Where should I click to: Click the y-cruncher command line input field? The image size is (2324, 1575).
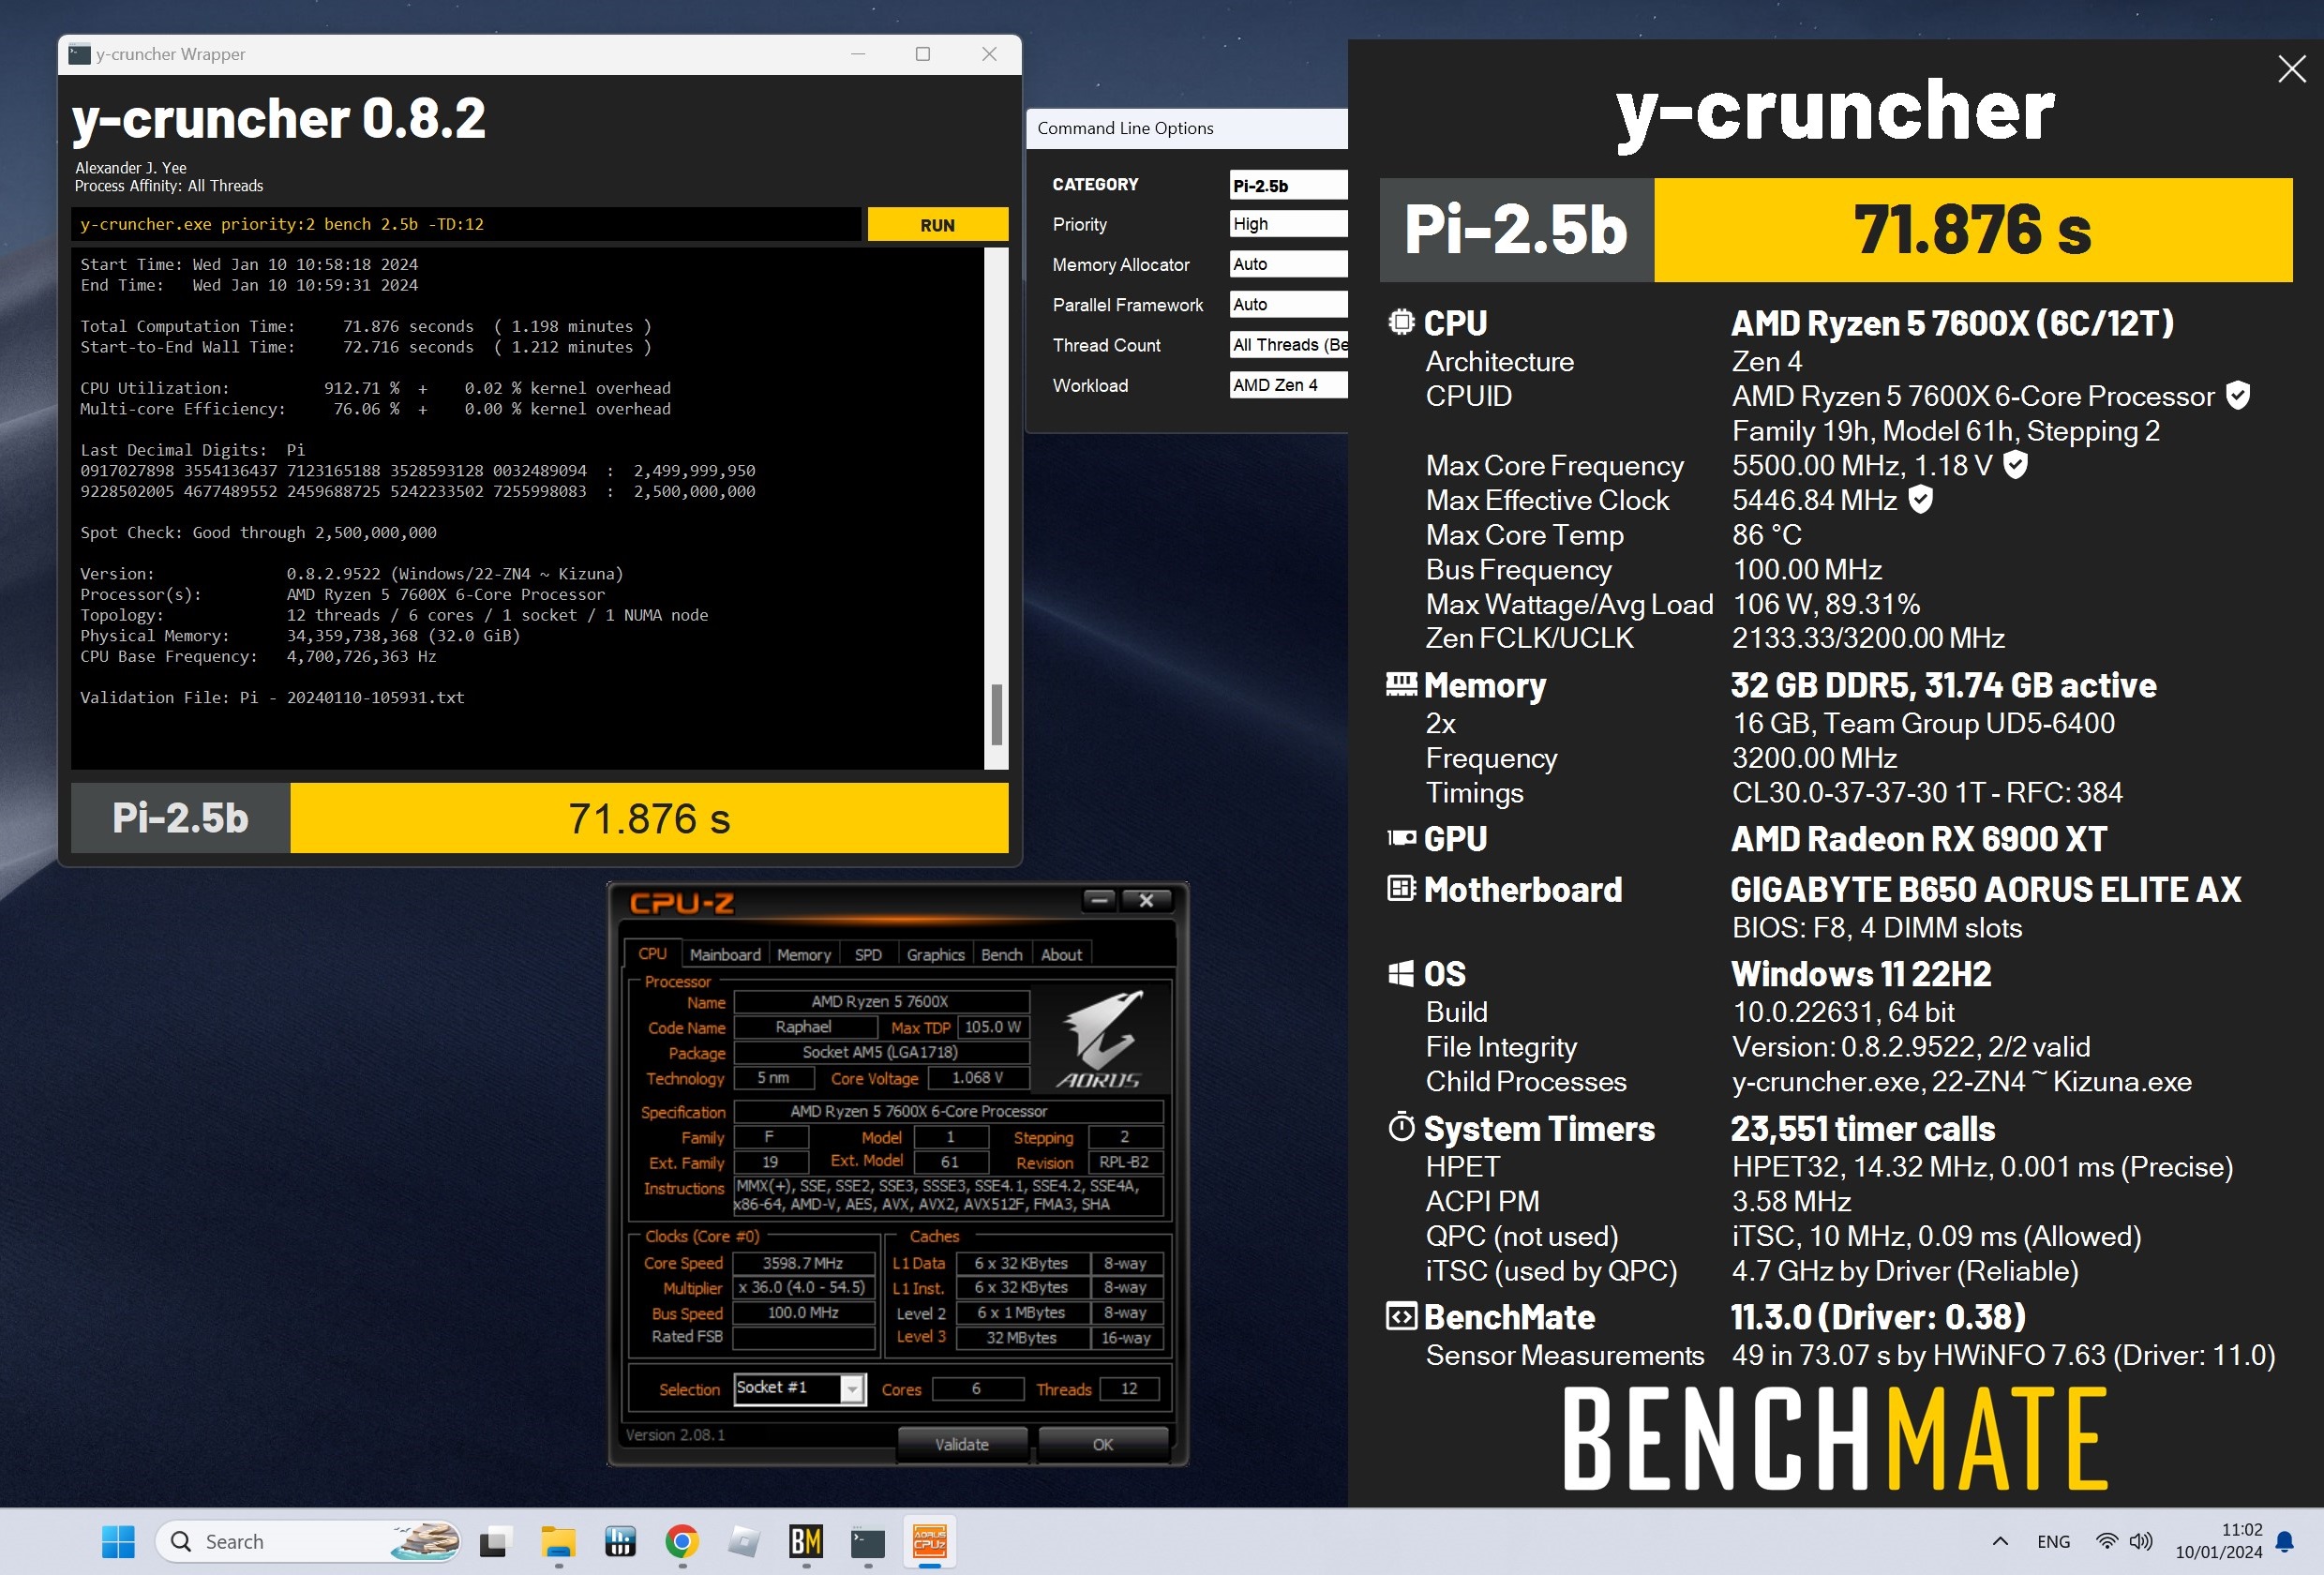point(466,225)
